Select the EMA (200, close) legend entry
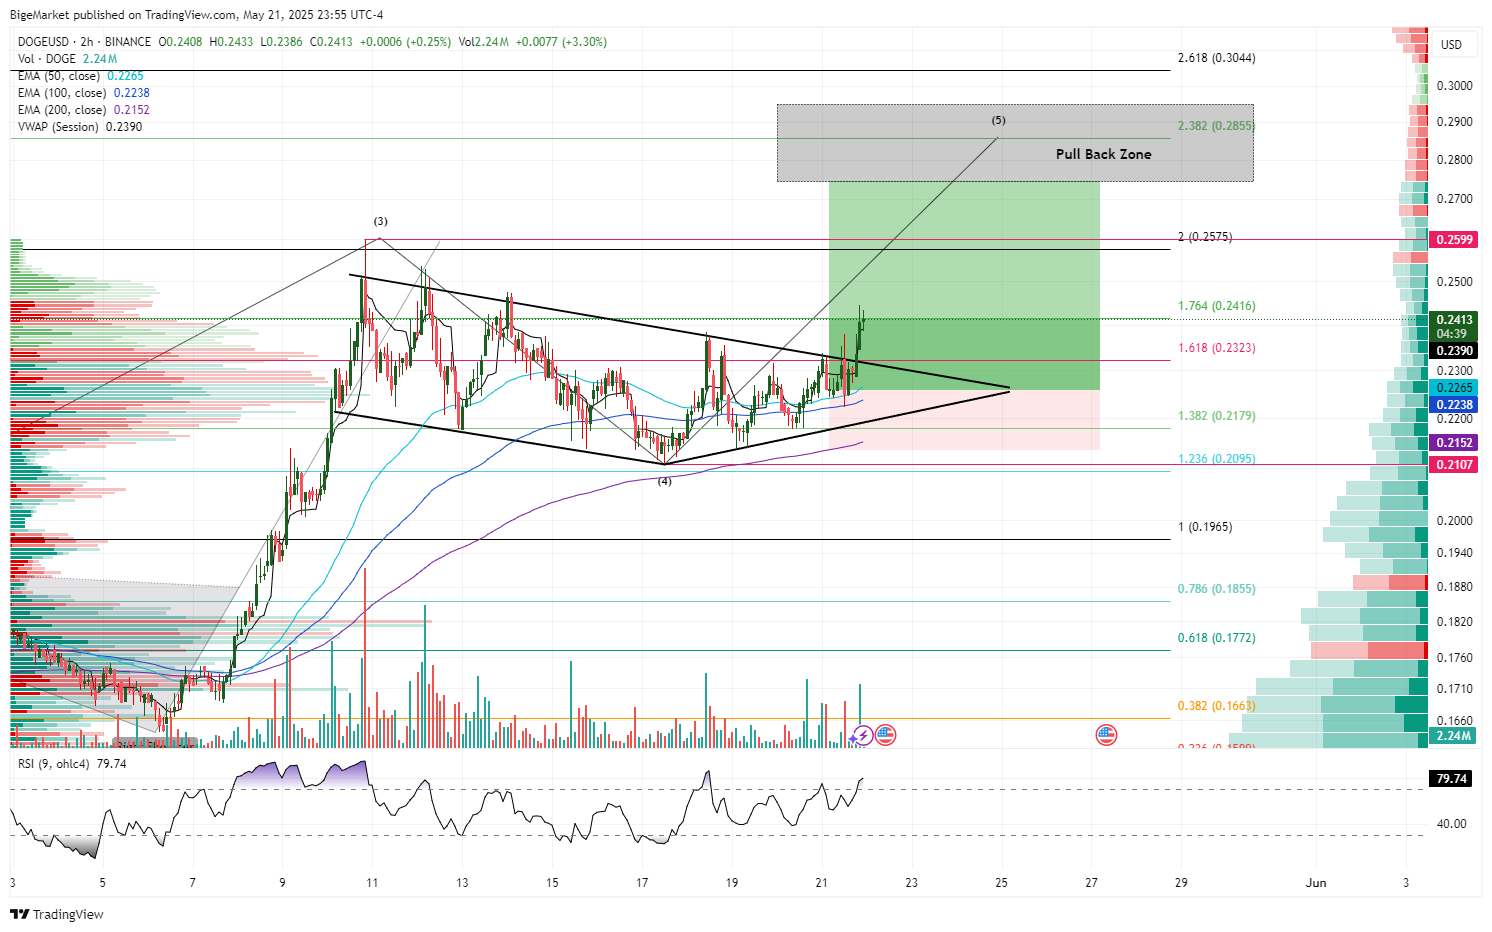The height and width of the screenshot is (932, 1492). [63, 110]
